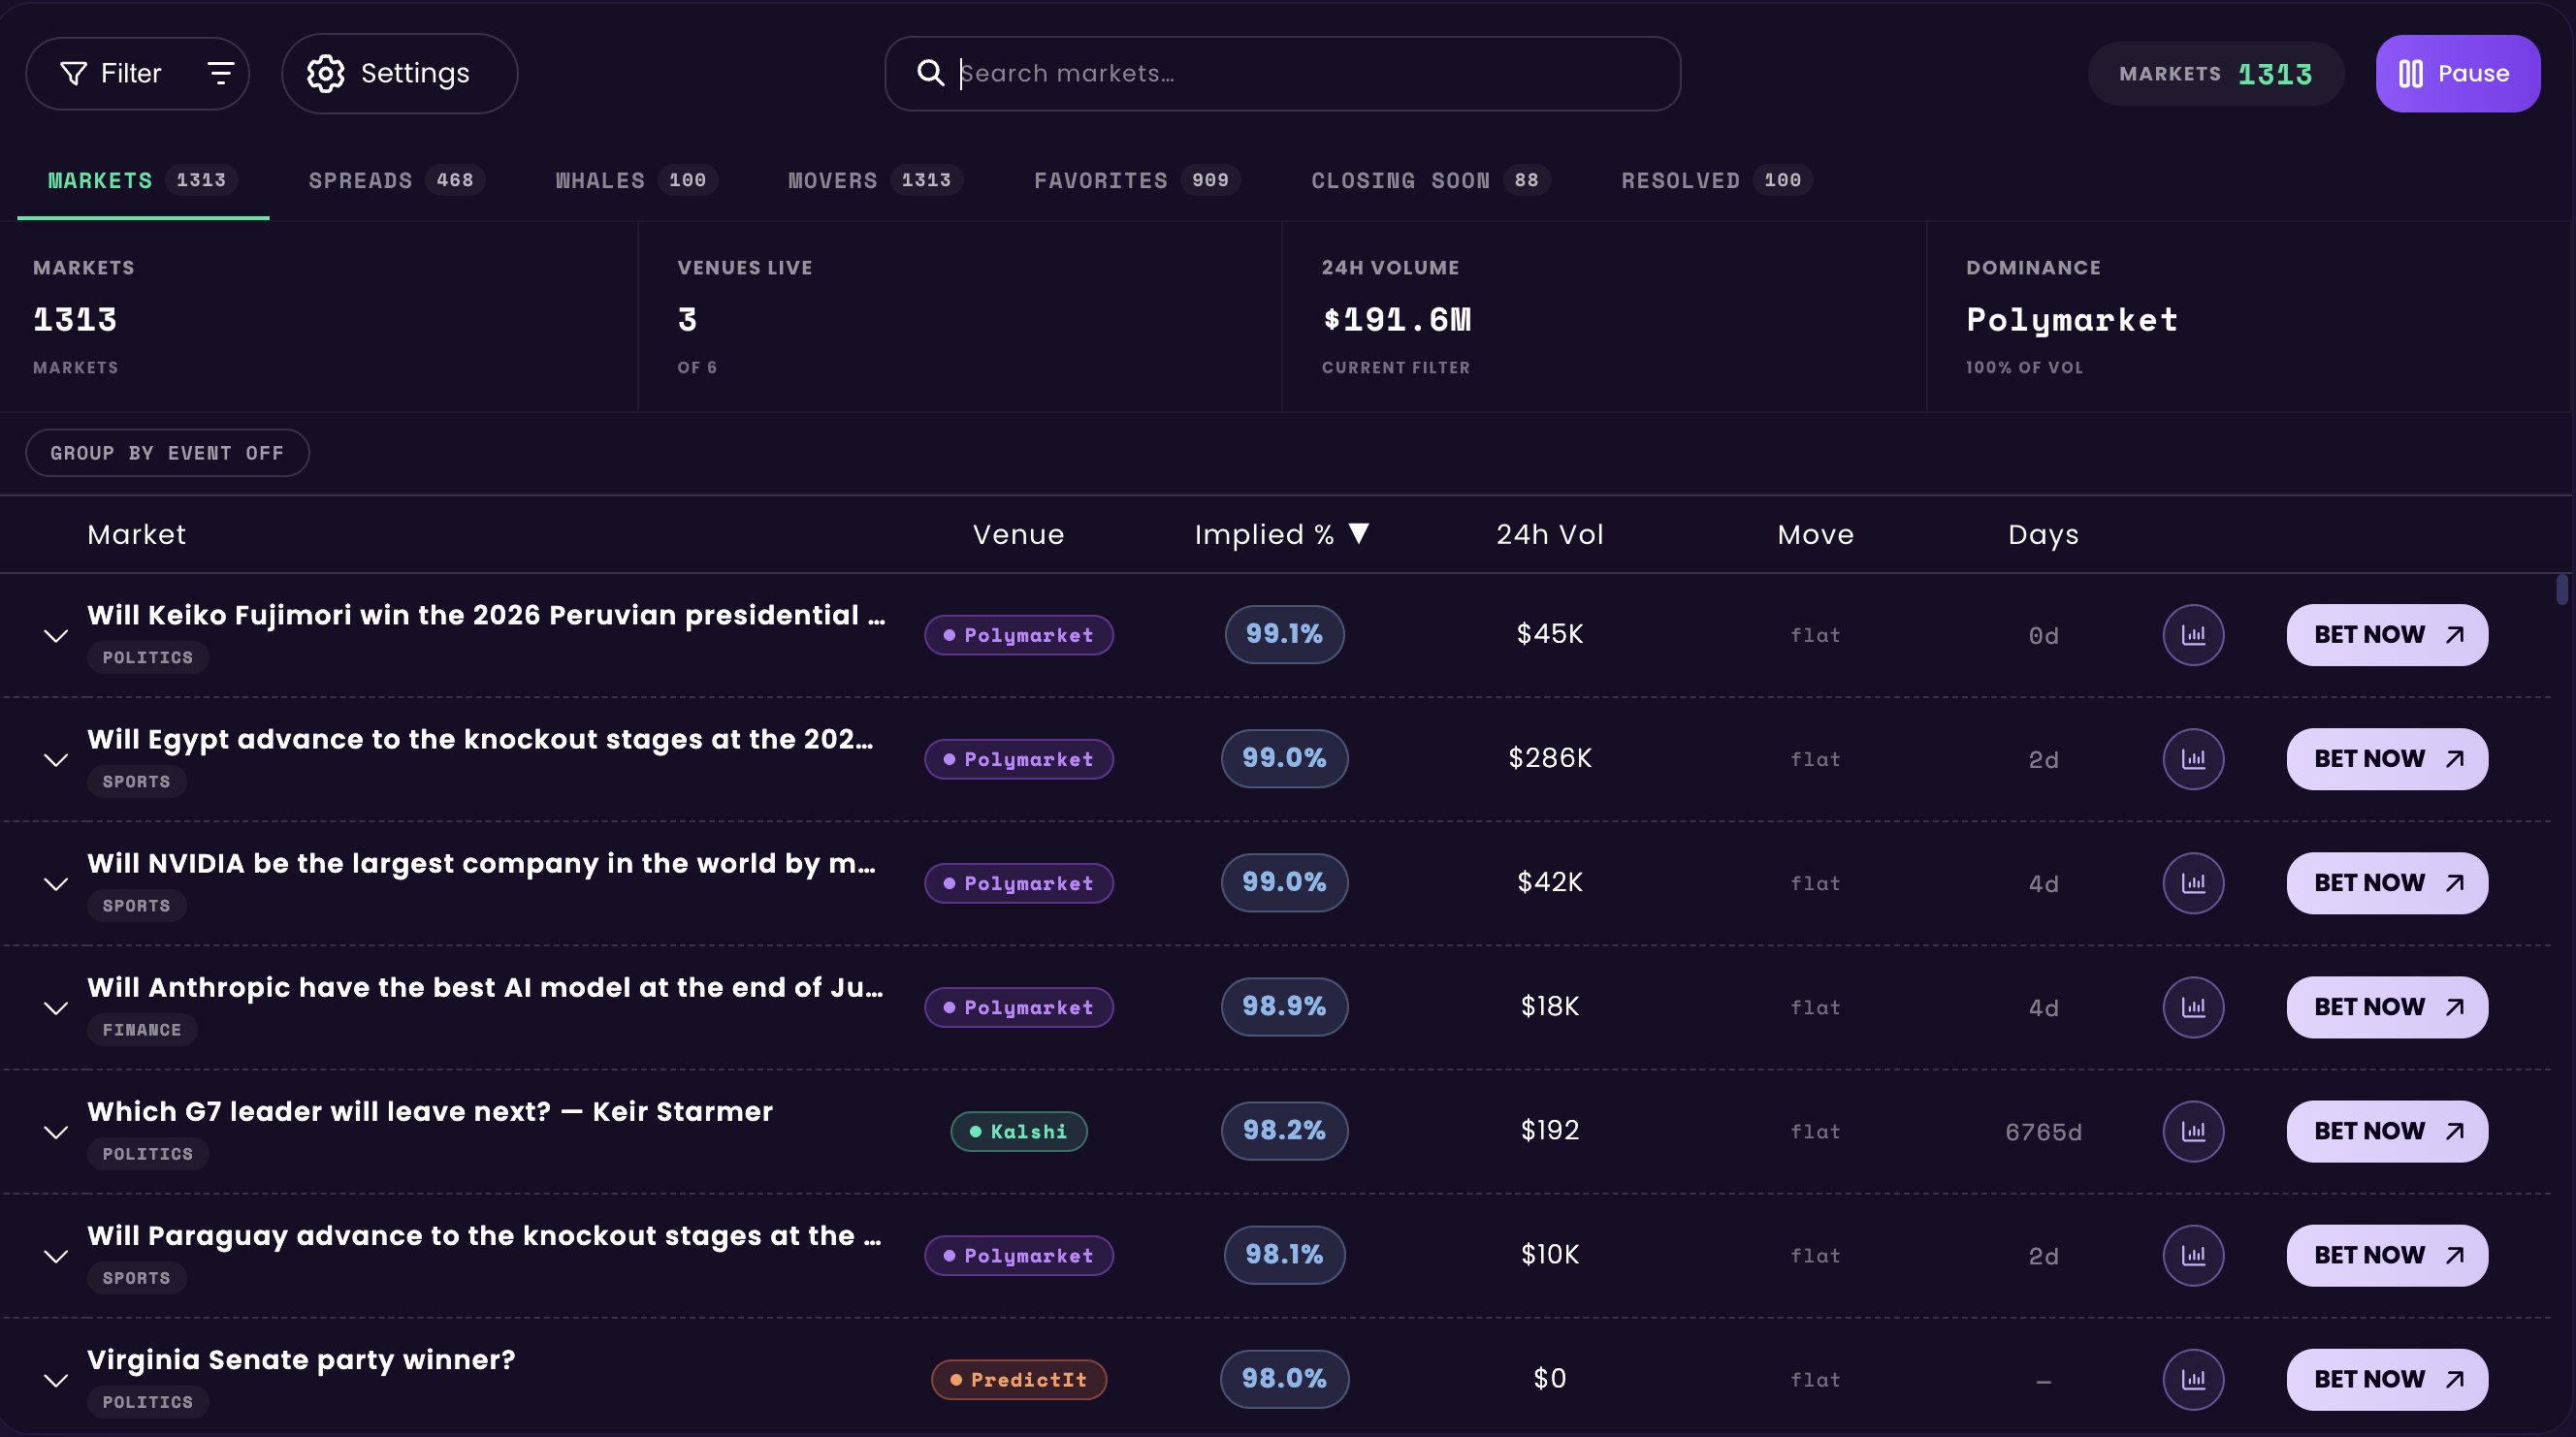Expand the Paraguay knockout stages row
Viewport: 2576px width, 1437px height.
(x=56, y=1256)
